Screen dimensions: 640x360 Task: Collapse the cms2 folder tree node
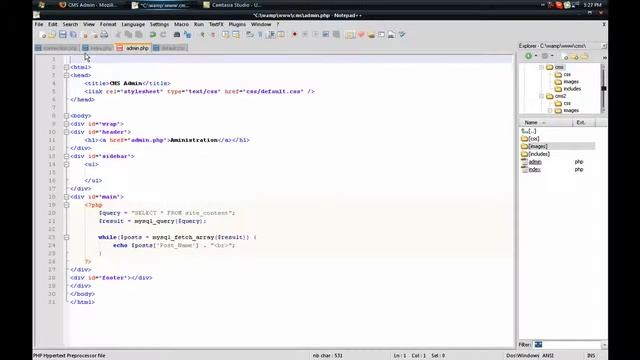point(541,96)
